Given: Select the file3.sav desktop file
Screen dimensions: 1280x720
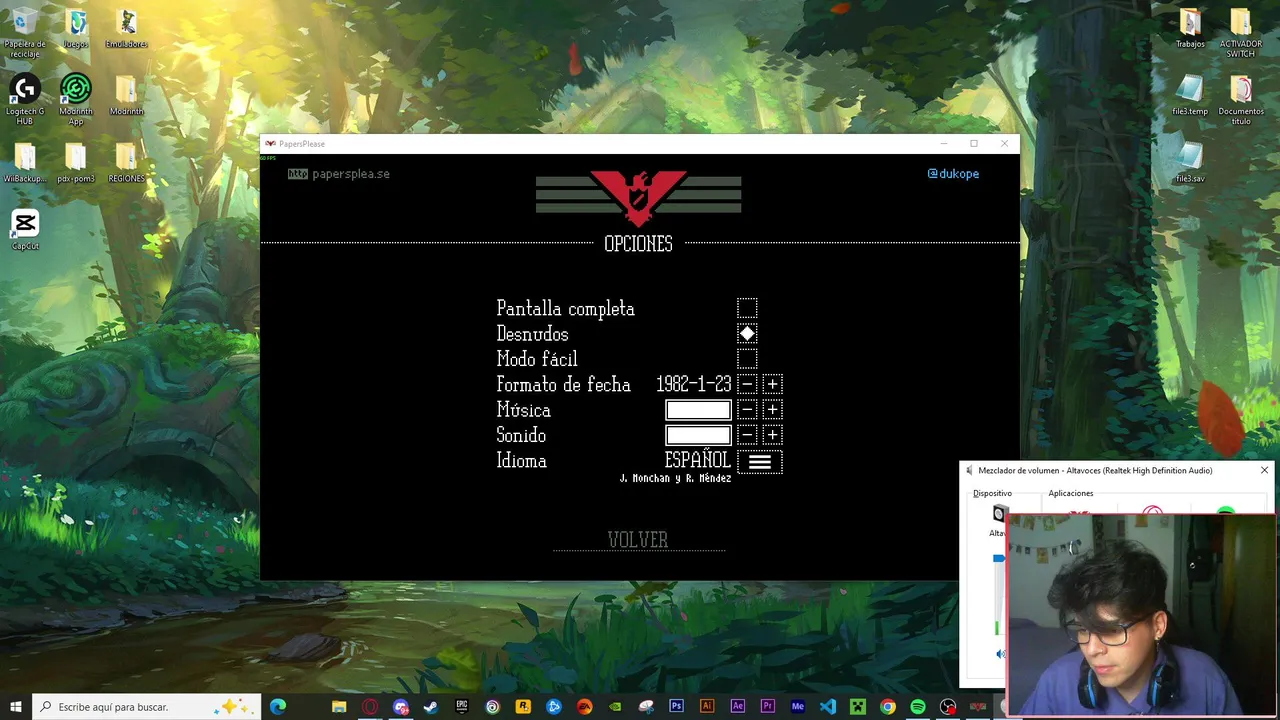Looking at the screenshot, I should pos(1190,163).
